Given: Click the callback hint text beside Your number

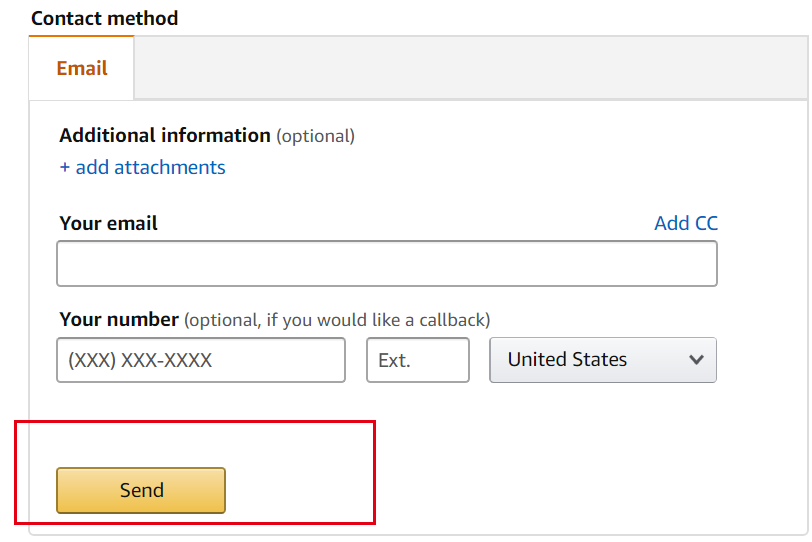Looking at the screenshot, I should pyautogui.click(x=337, y=321).
